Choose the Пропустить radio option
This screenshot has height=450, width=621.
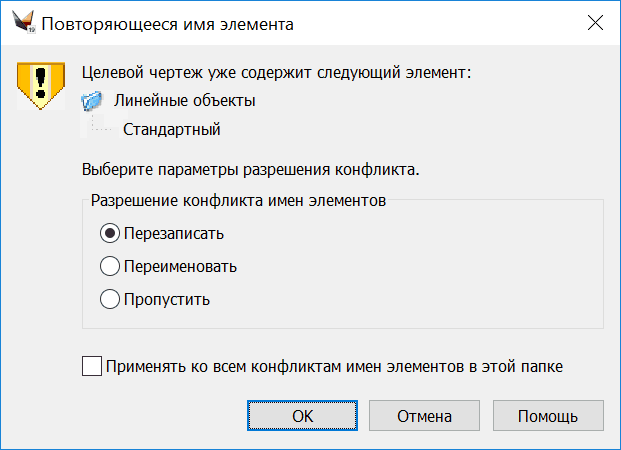click(110, 299)
